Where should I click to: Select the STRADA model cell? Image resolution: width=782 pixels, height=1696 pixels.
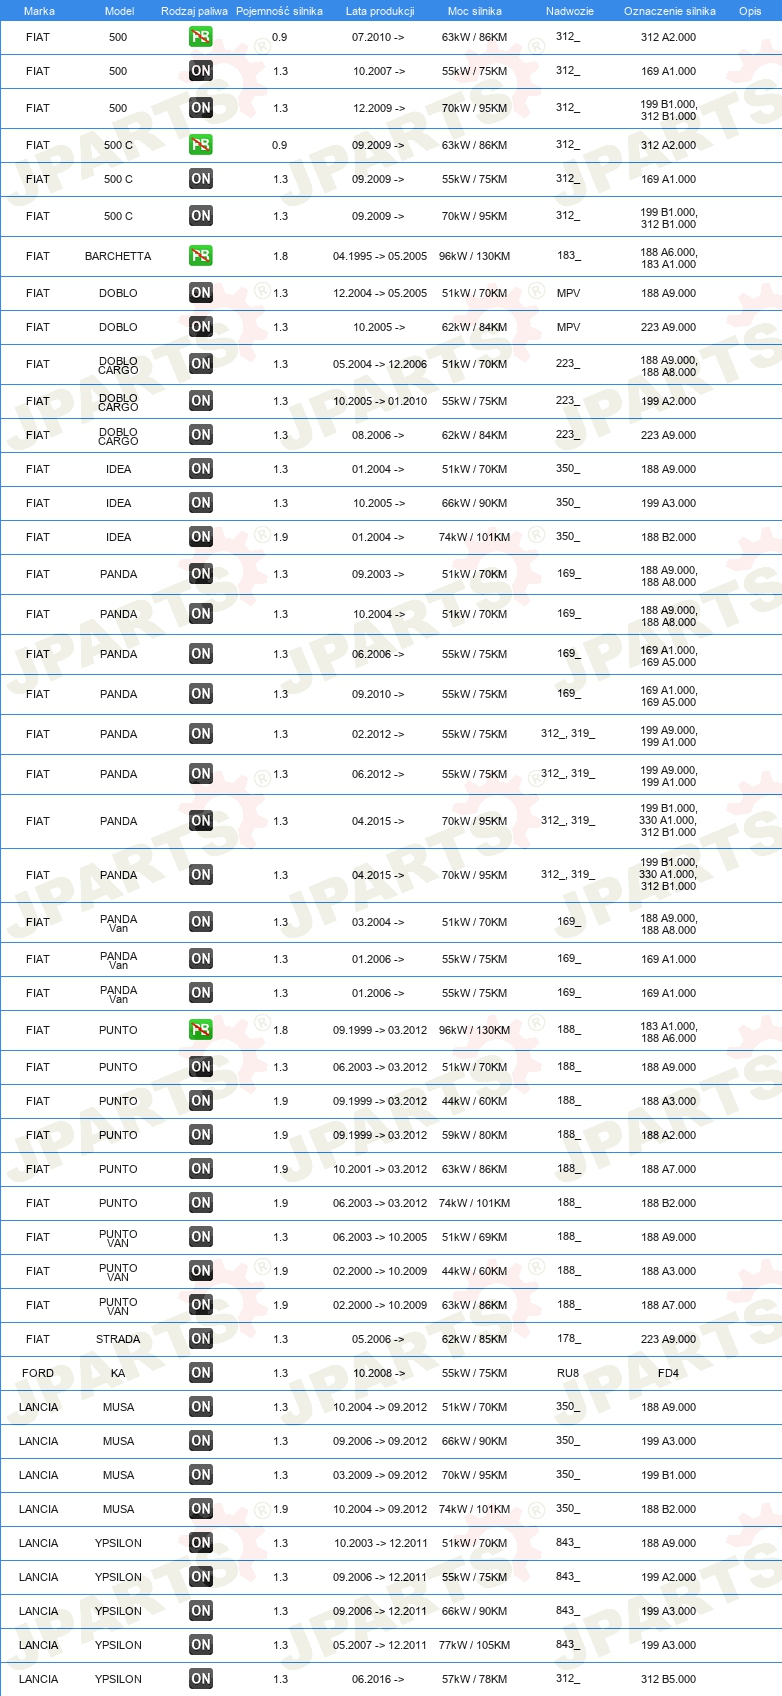[x=118, y=1339]
